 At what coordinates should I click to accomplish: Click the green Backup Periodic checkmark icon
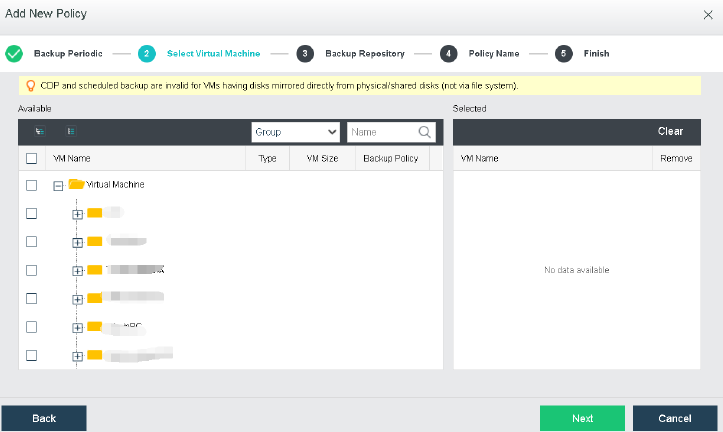[x=14, y=53]
